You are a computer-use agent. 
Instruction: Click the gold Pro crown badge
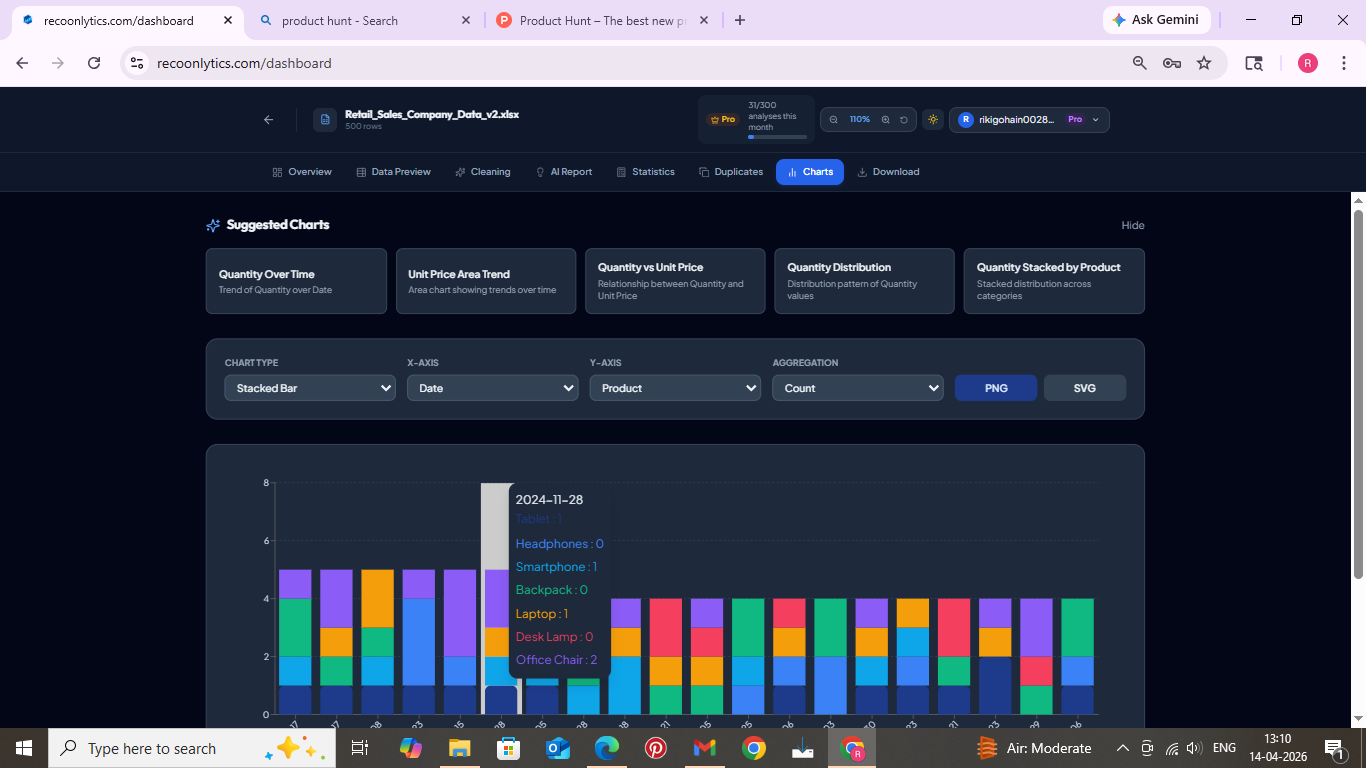(x=722, y=120)
